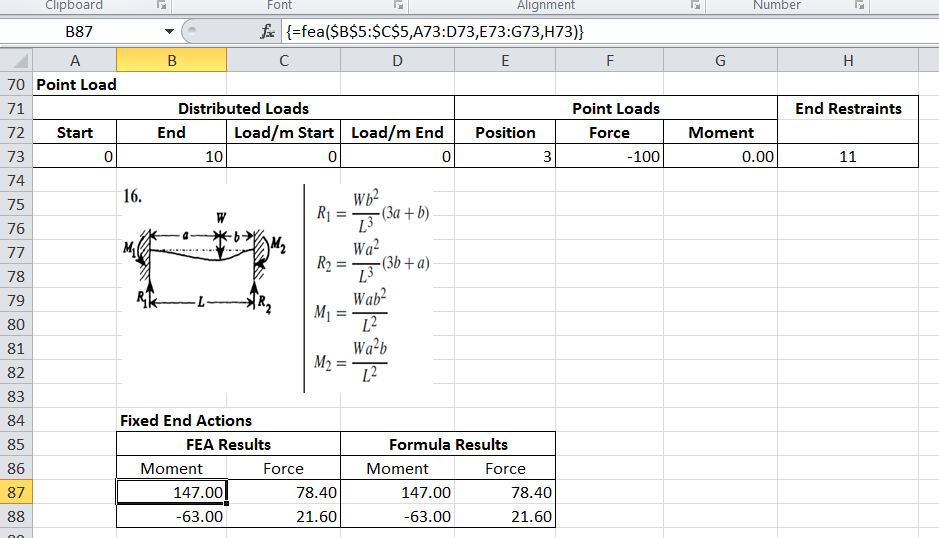The width and height of the screenshot is (939, 538).
Task: Select the Formula Results header cell
Action: (448, 445)
